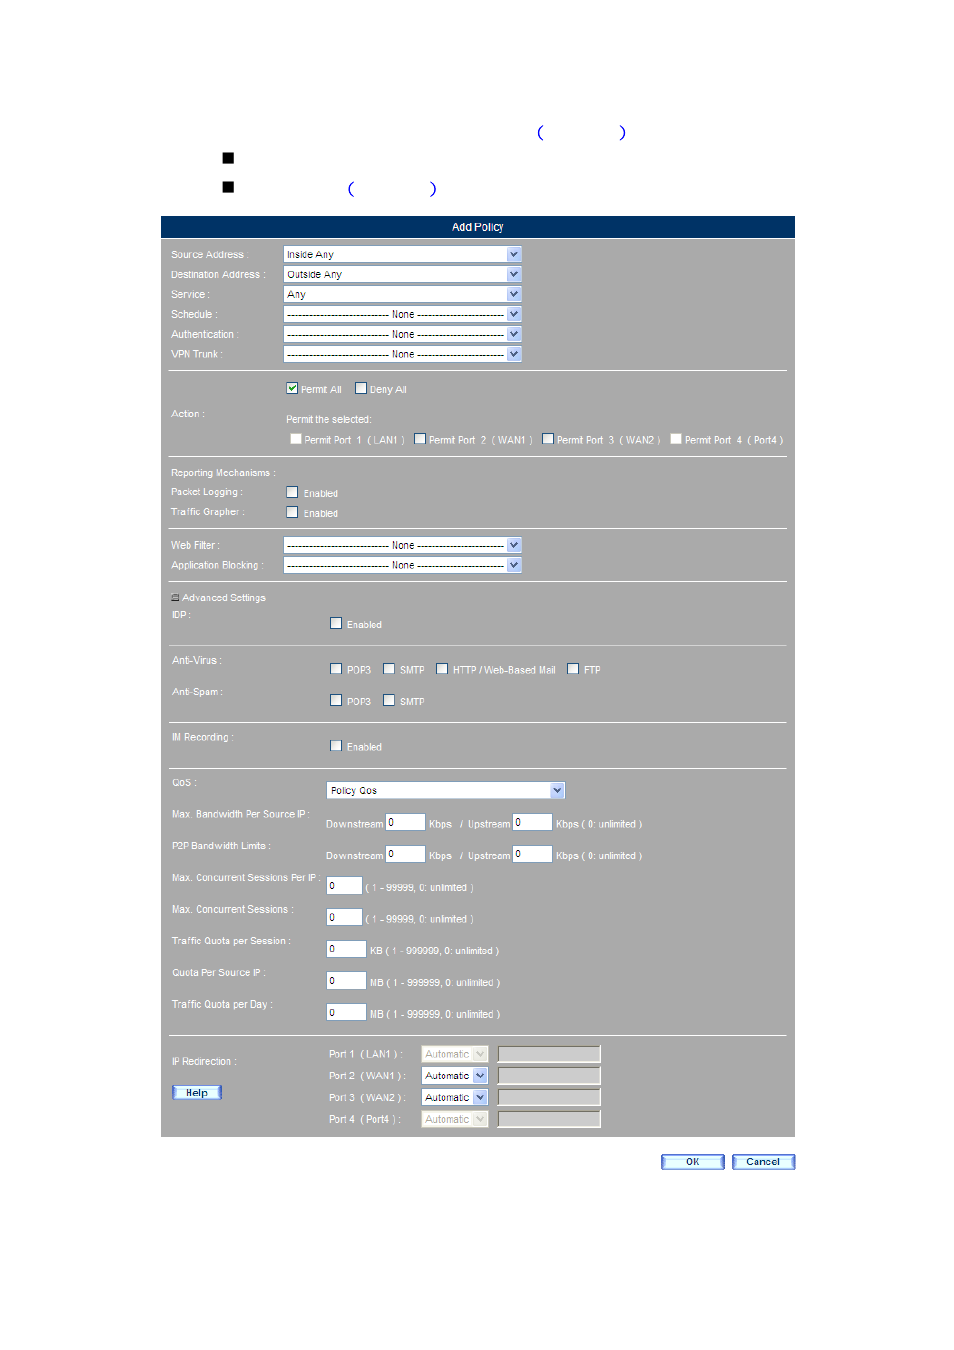The width and height of the screenshot is (954, 1350).
Task: Click Reporting Mechanisms label
Action: point(222,473)
